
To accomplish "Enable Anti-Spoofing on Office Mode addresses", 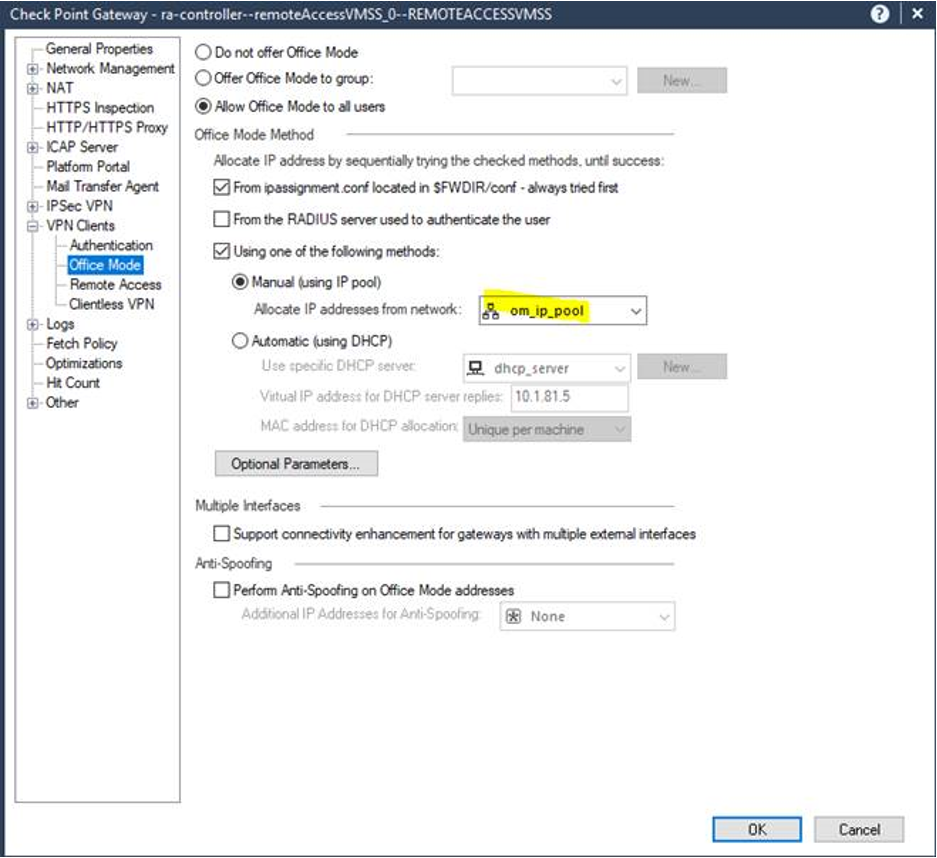I will click(x=222, y=590).
